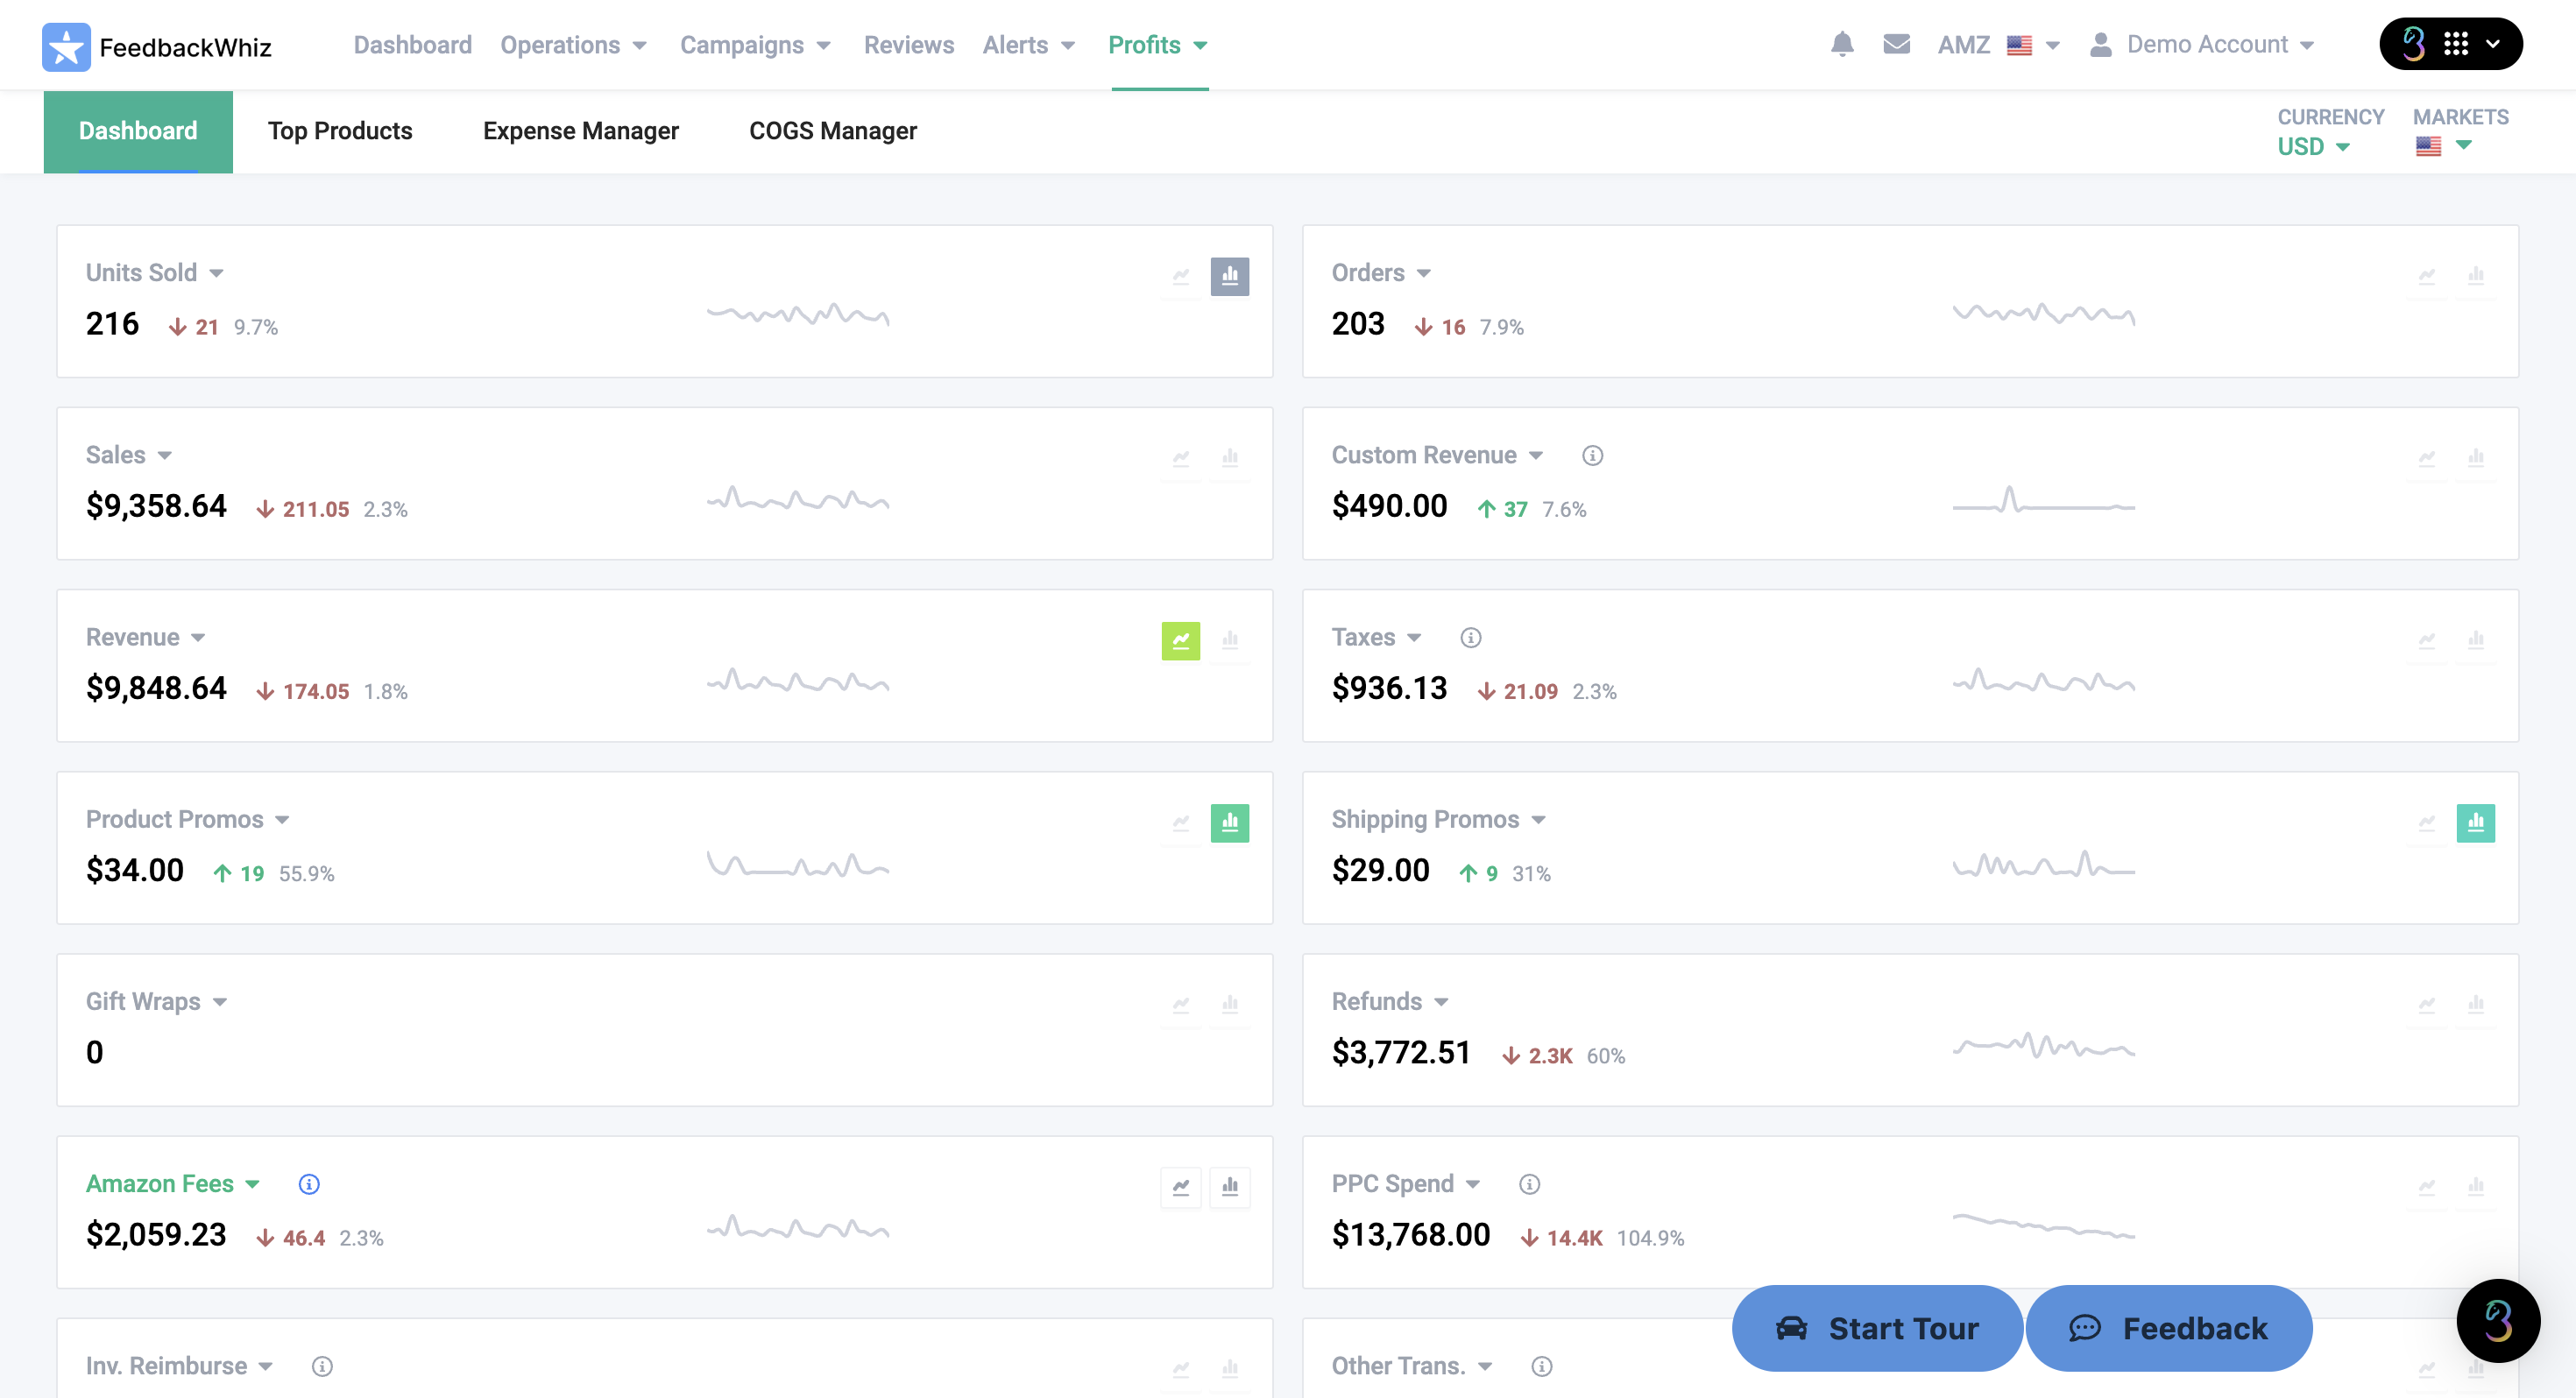Expand the Alerts menu
Image resolution: width=2576 pixels, height=1398 pixels.
(1028, 45)
